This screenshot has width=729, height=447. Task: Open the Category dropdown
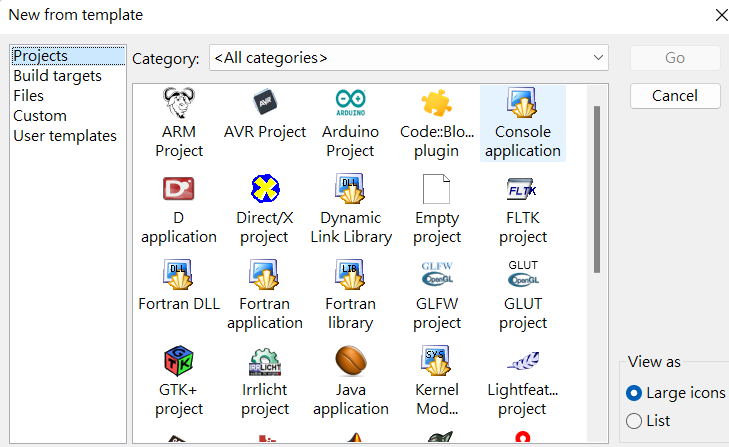409,58
